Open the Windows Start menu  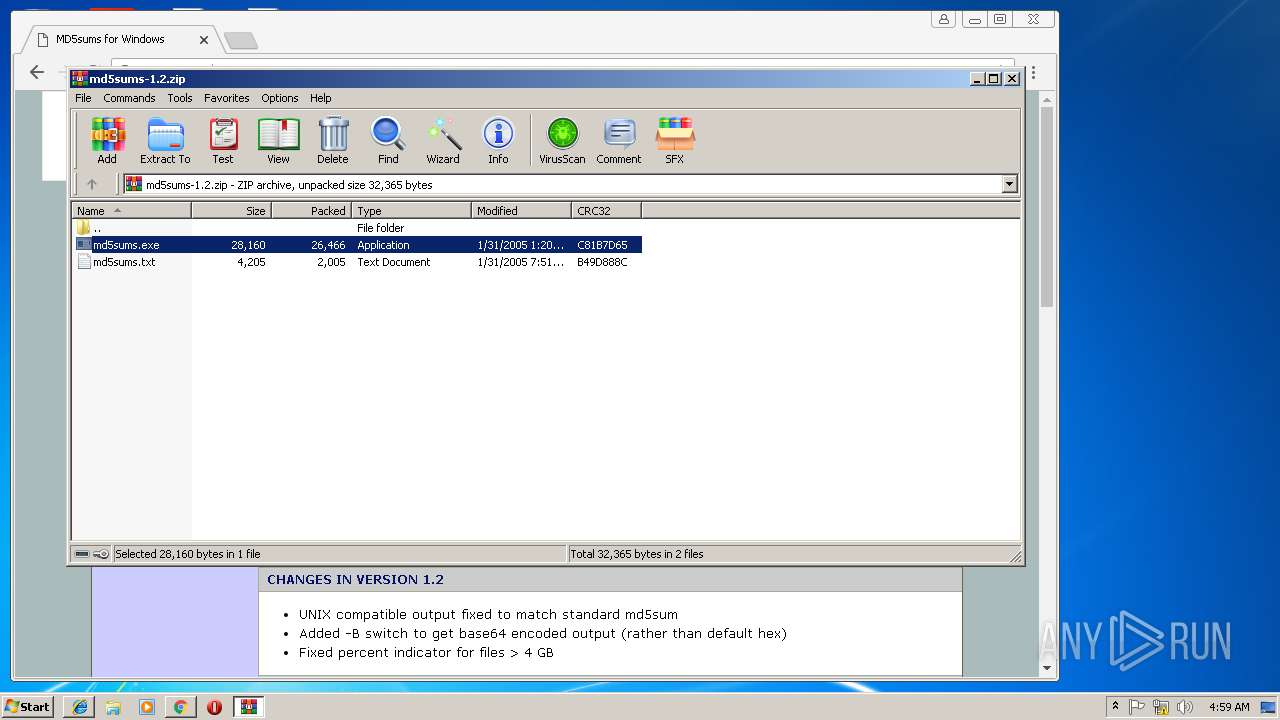click(x=28, y=707)
